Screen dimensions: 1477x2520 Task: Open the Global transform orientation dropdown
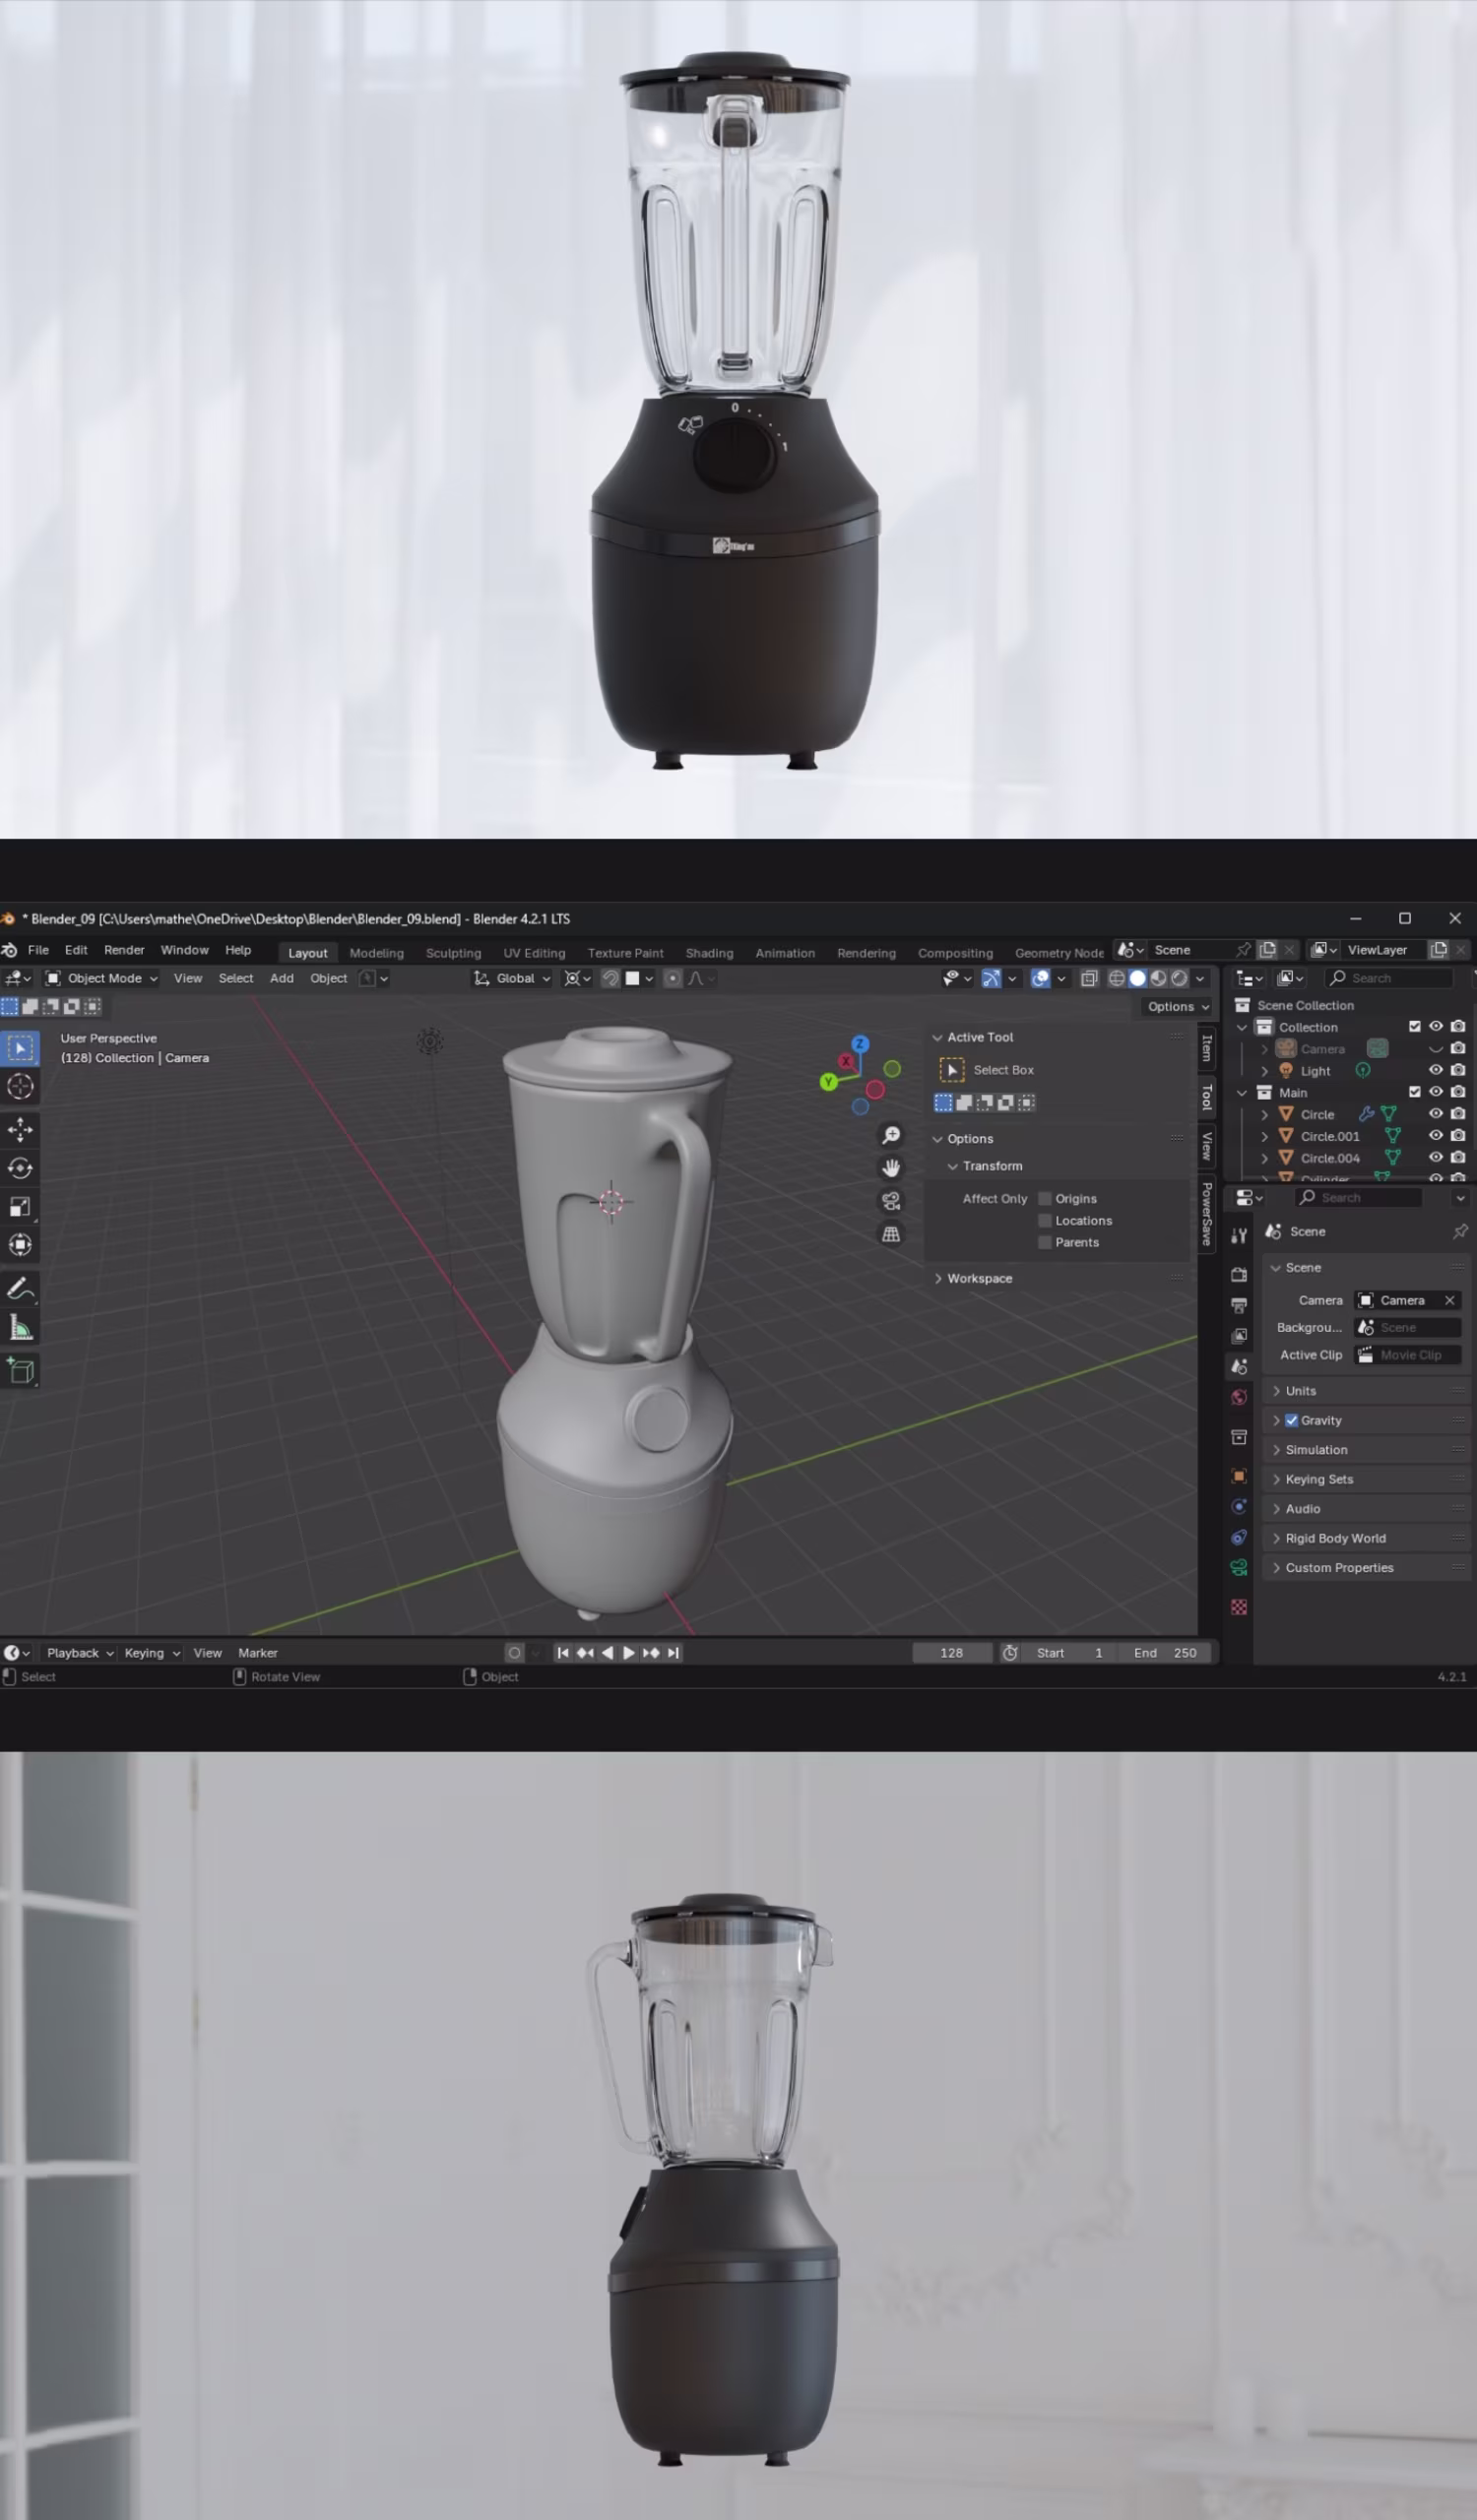(512, 978)
